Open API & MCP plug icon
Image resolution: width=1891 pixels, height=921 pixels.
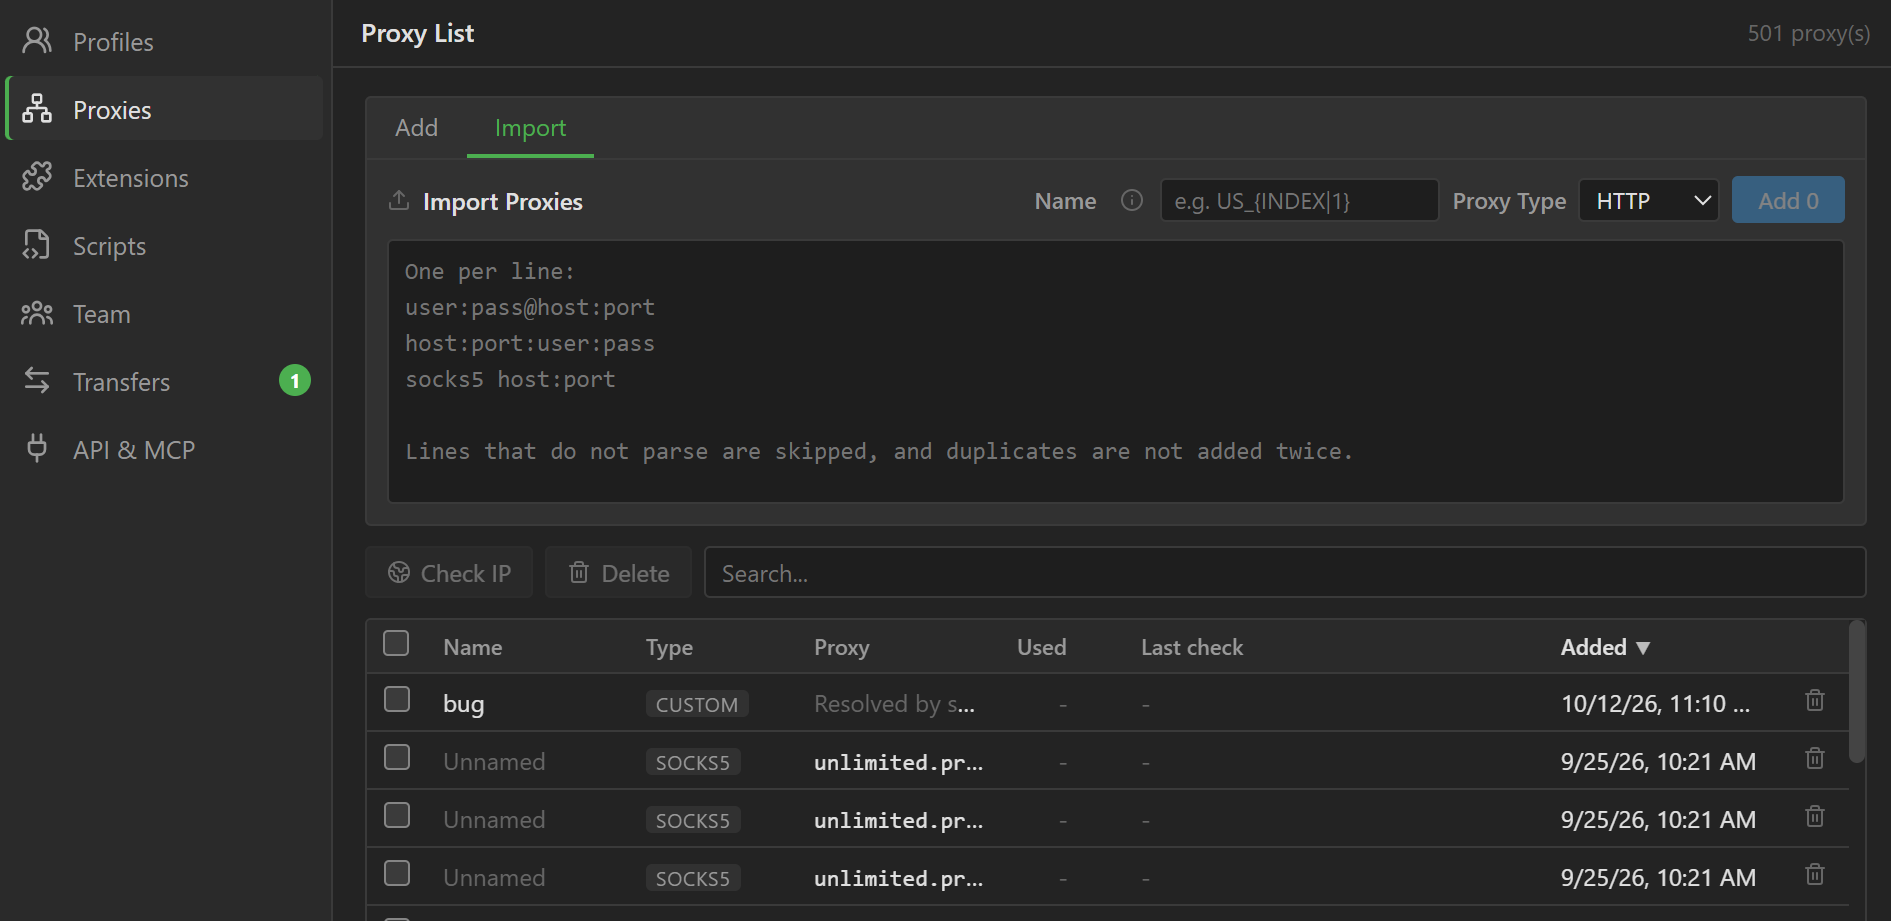[x=37, y=449]
